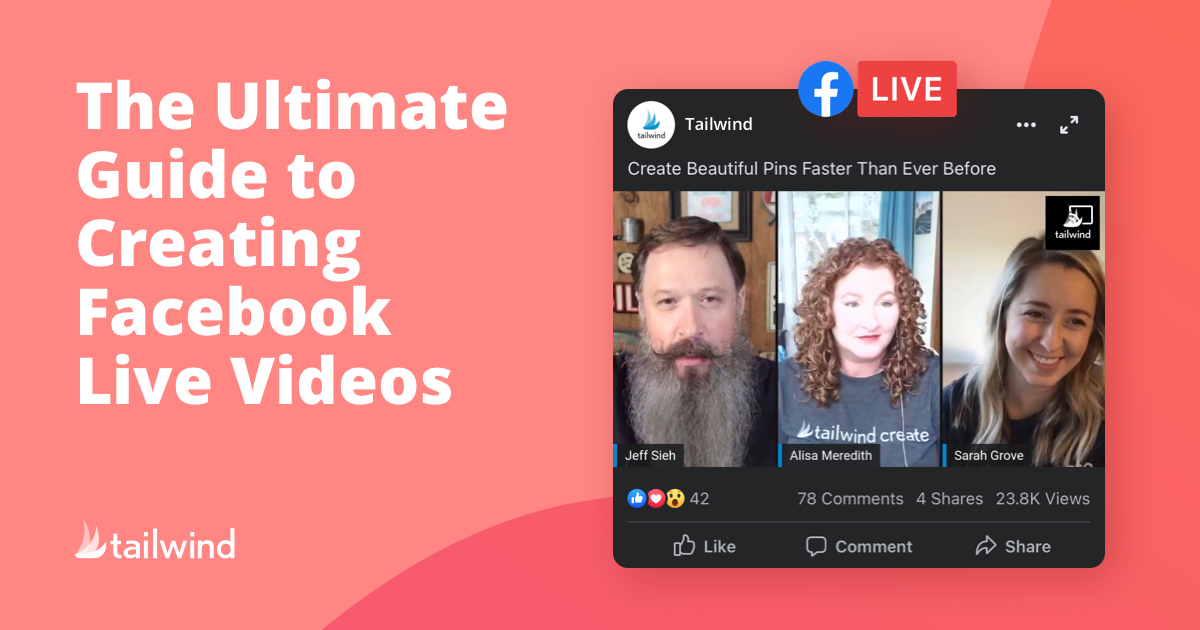Image resolution: width=1200 pixels, height=630 pixels.
Task: Click the red LIVE indicator badge
Action: [906, 89]
